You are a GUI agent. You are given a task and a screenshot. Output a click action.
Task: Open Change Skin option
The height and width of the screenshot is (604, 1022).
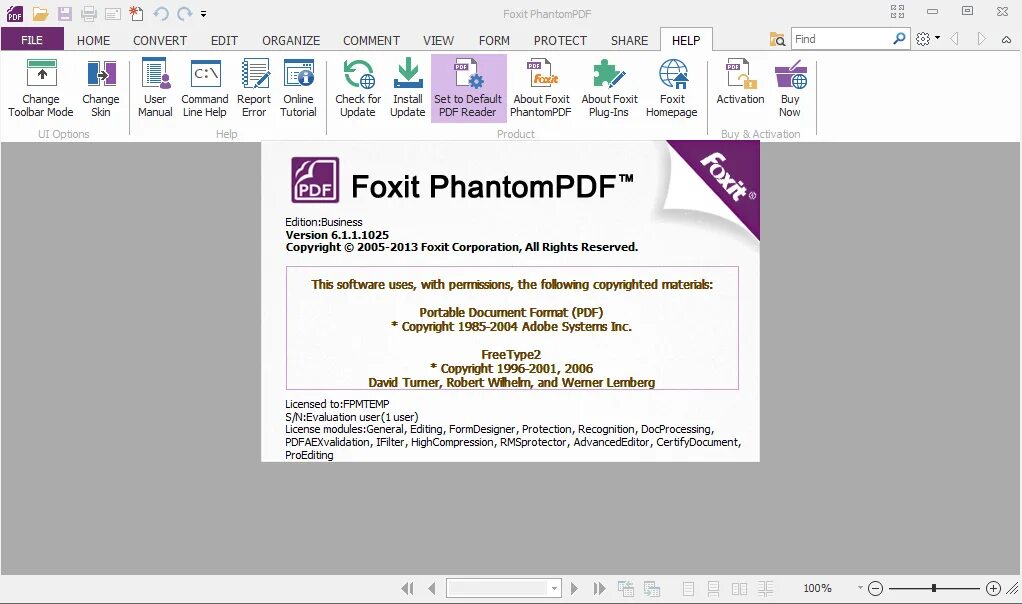[x=100, y=88]
